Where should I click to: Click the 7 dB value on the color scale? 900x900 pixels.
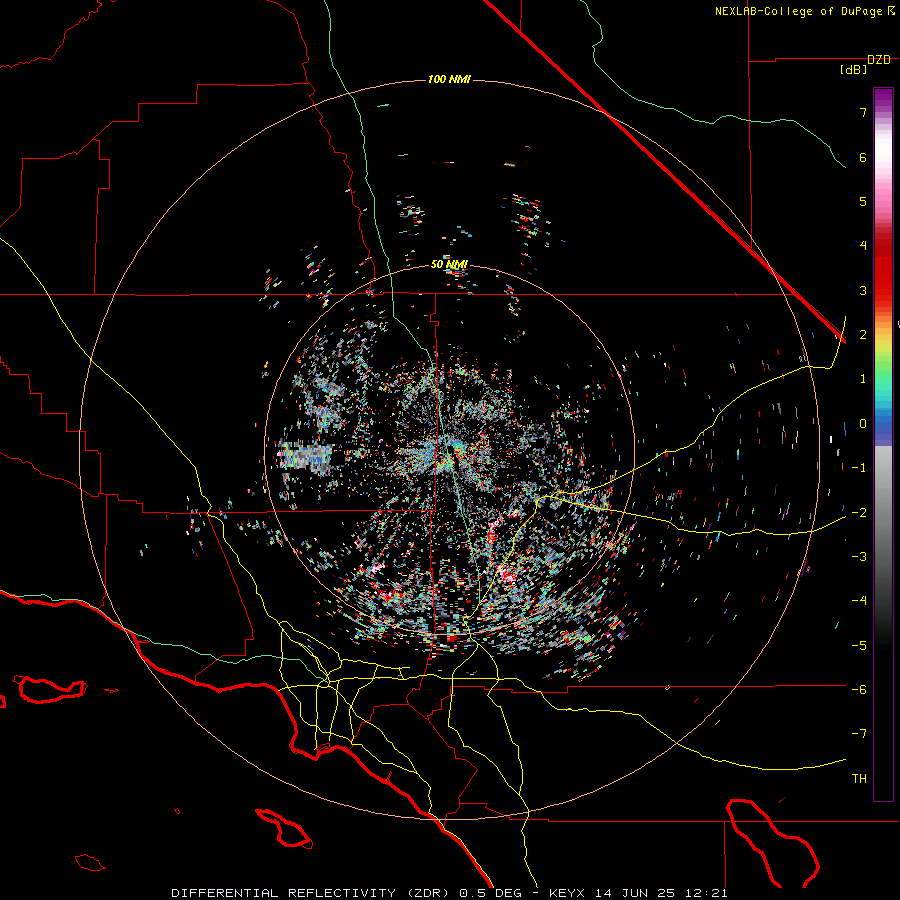point(863,112)
